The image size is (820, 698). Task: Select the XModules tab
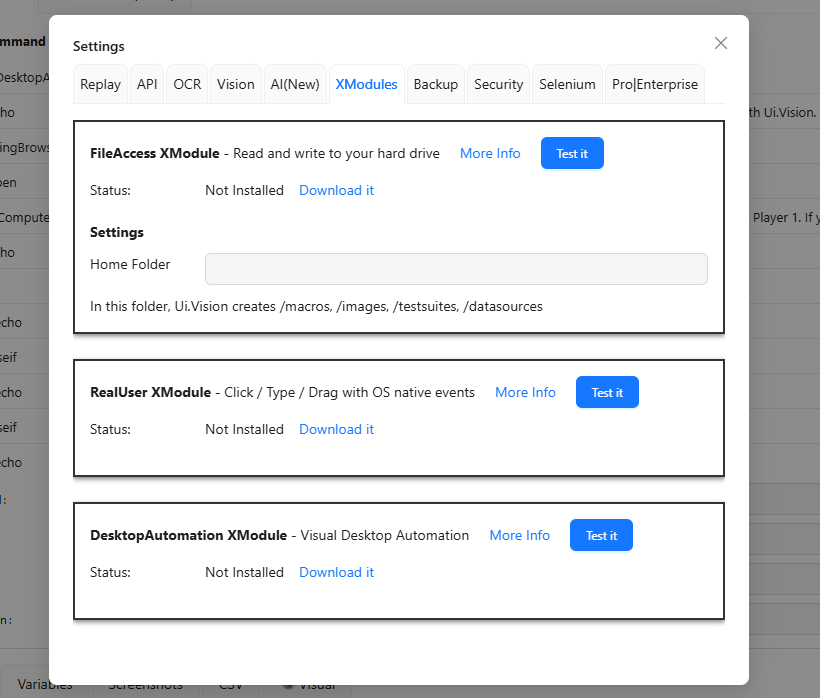click(x=366, y=85)
